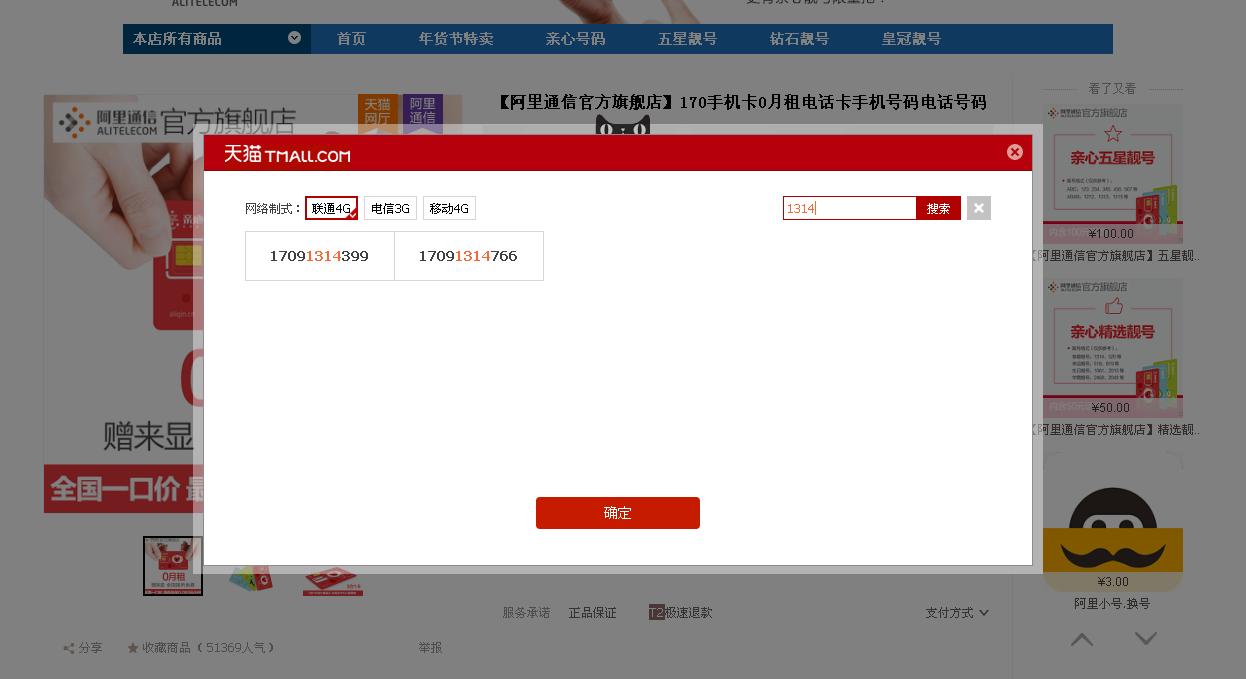Close the Tmall number picker dialog

[1015, 152]
